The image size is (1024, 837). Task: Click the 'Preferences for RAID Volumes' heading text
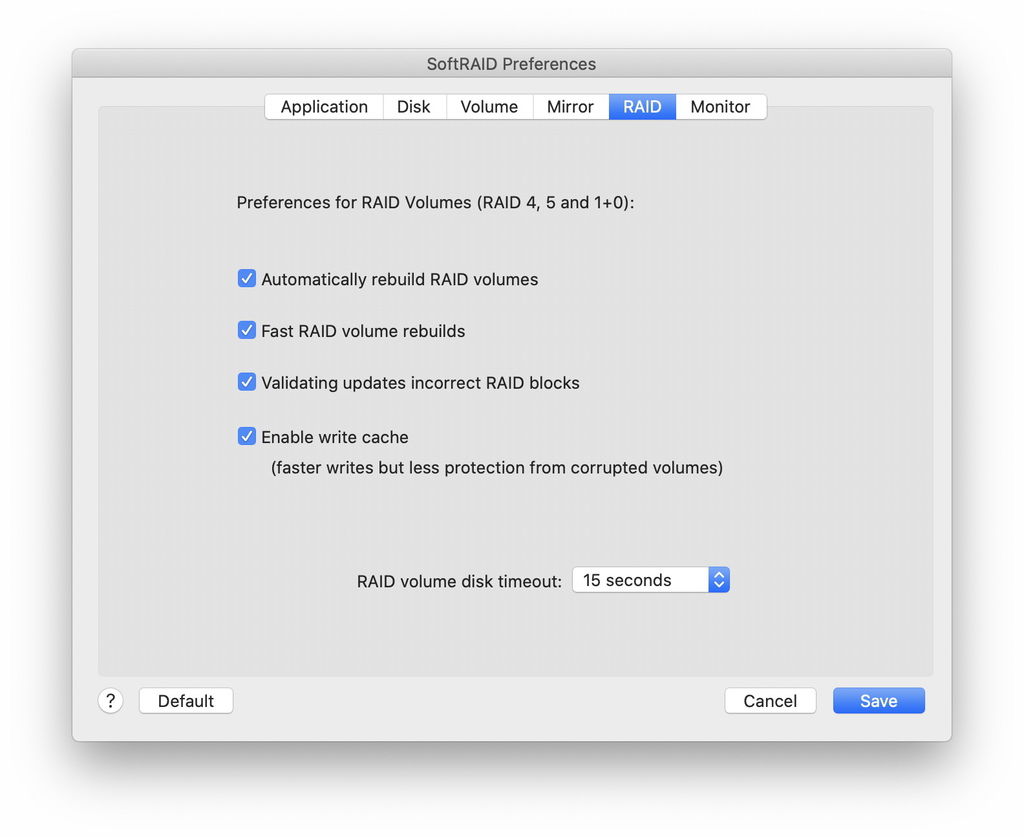click(x=435, y=202)
